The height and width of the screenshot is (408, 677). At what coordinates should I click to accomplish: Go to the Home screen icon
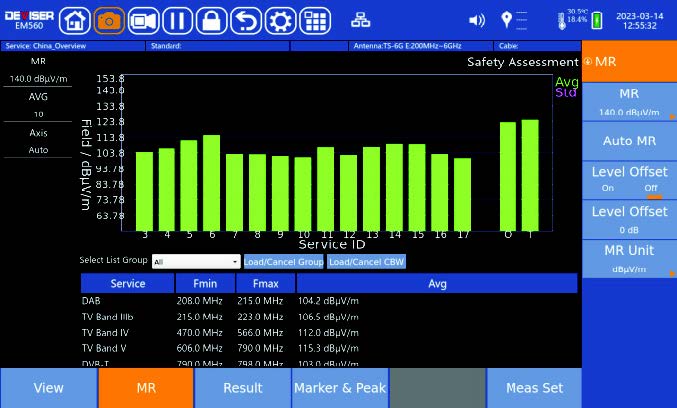(x=76, y=20)
